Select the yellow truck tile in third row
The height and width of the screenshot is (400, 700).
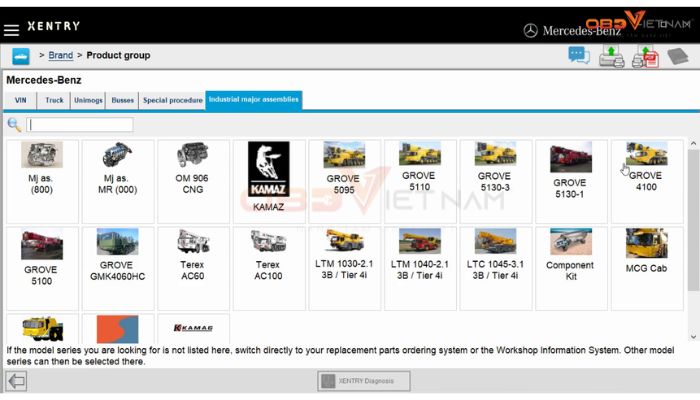pyautogui.click(x=42, y=329)
